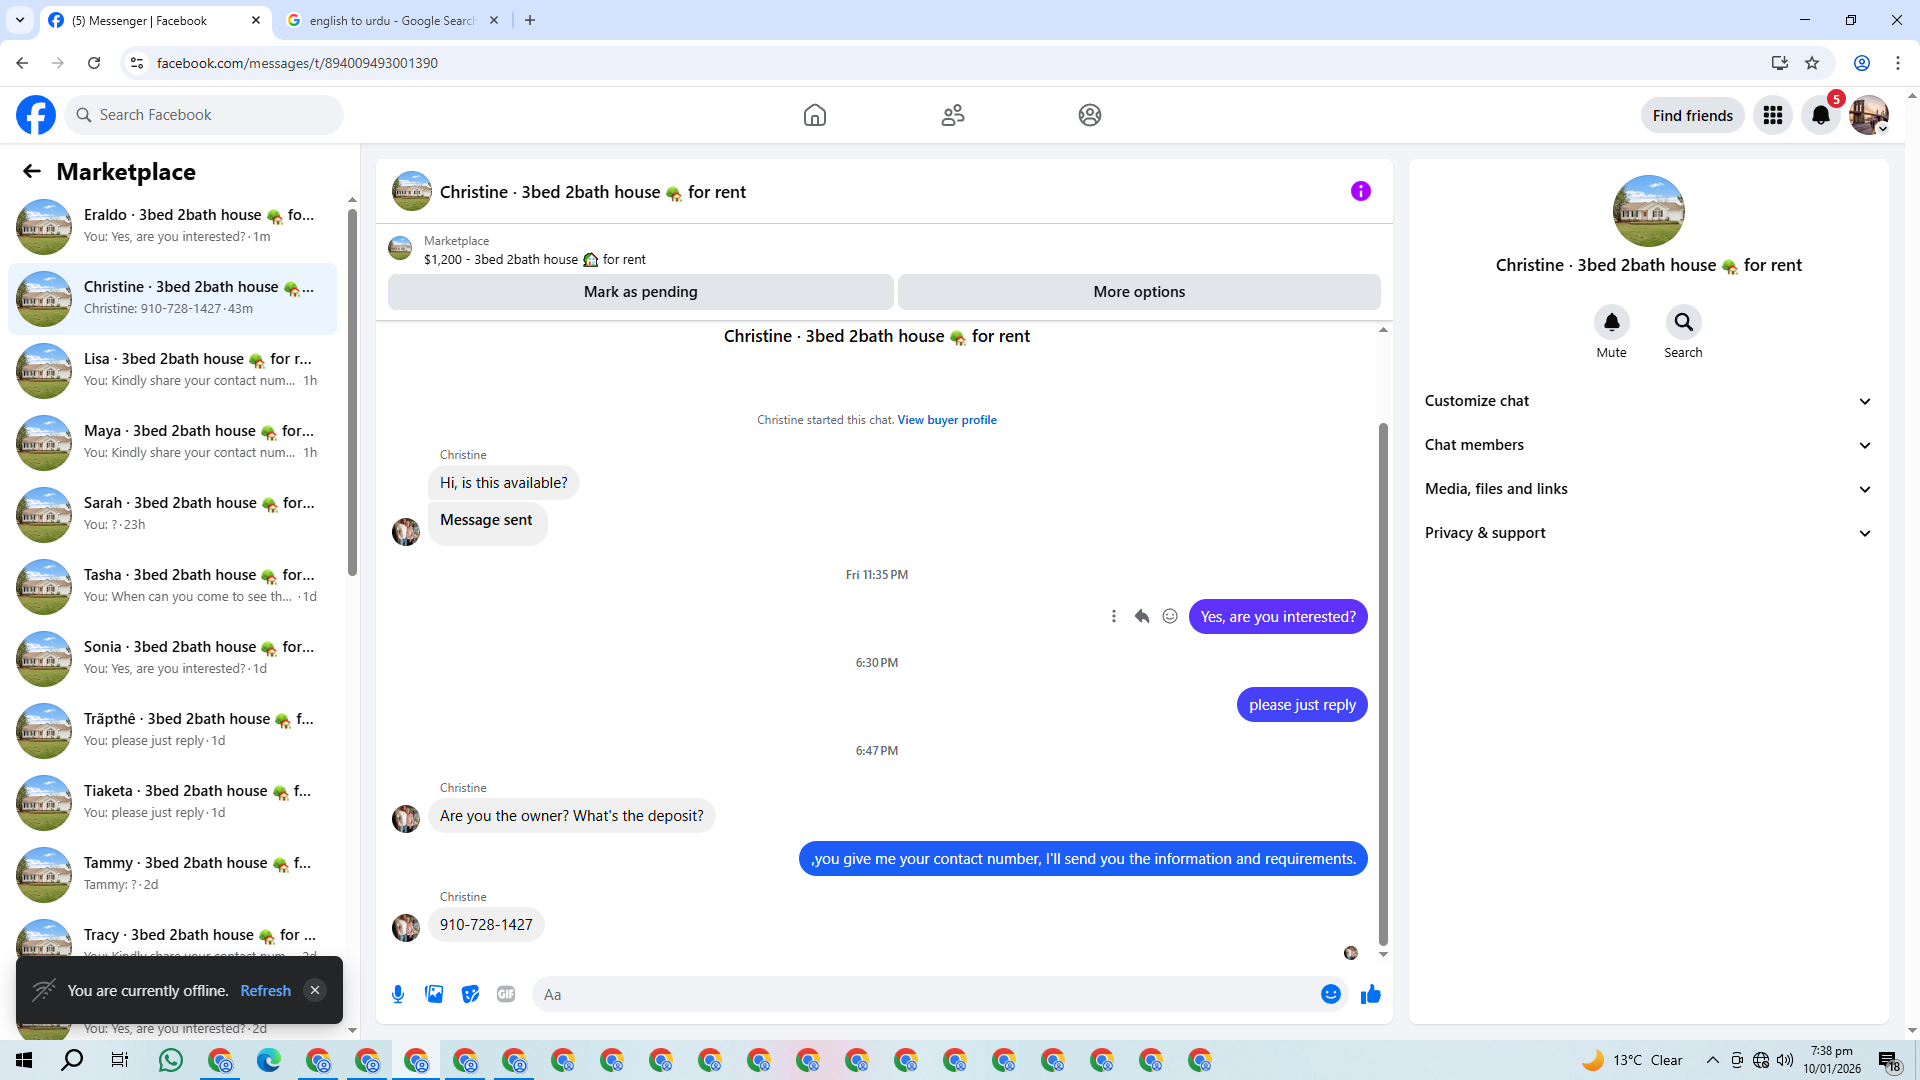
Task: Open Facebook notifications bell
Action: (x=1821, y=115)
